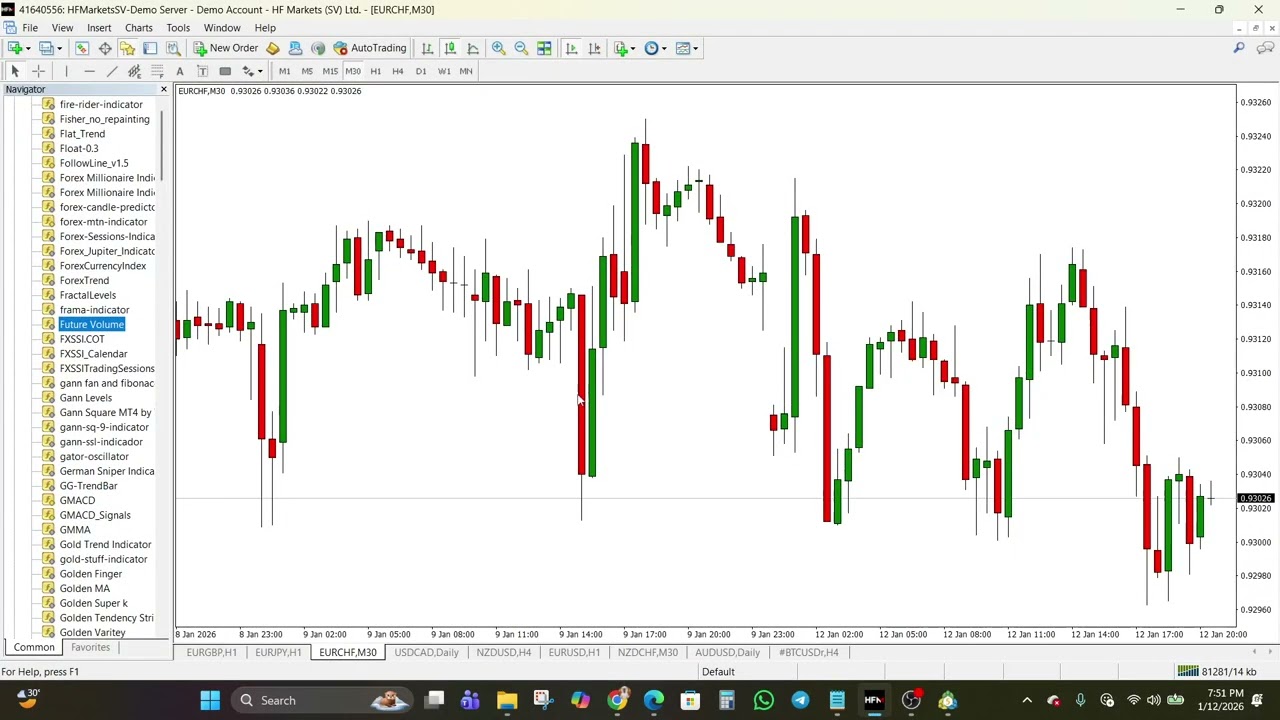Switch to the EURGBP,H1 chart tab

click(211, 652)
